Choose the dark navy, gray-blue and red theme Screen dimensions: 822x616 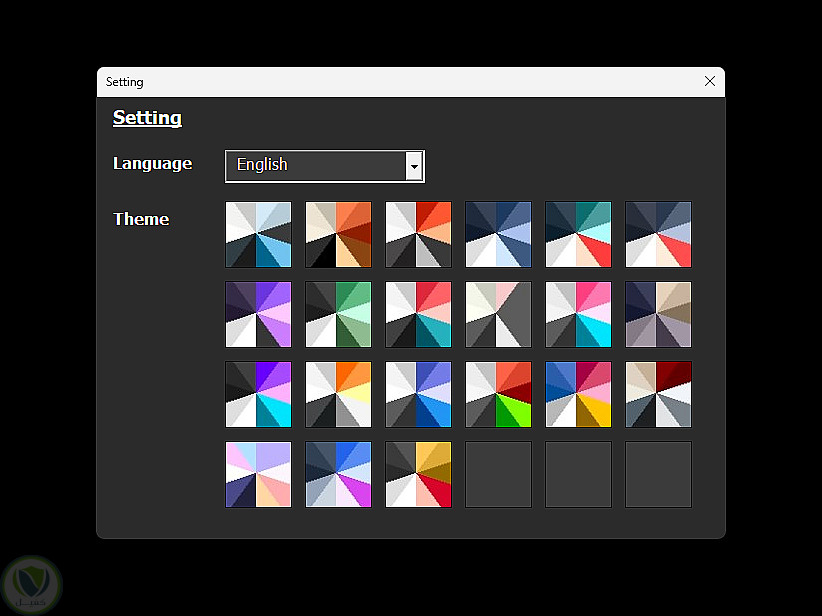(x=658, y=234)
